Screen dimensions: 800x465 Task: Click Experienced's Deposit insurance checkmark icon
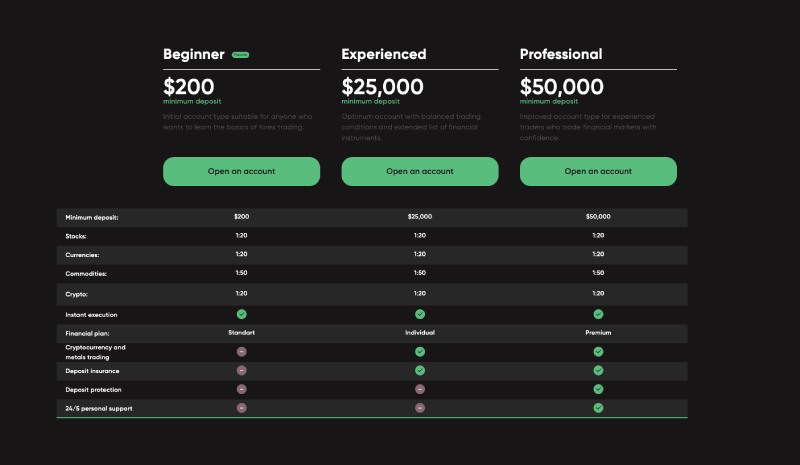(x=420, y=370)
